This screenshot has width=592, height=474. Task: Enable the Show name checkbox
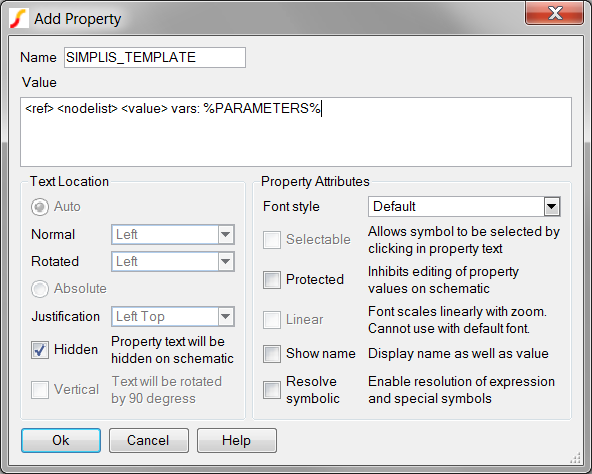pyautogui.click(x=272, y=354)
